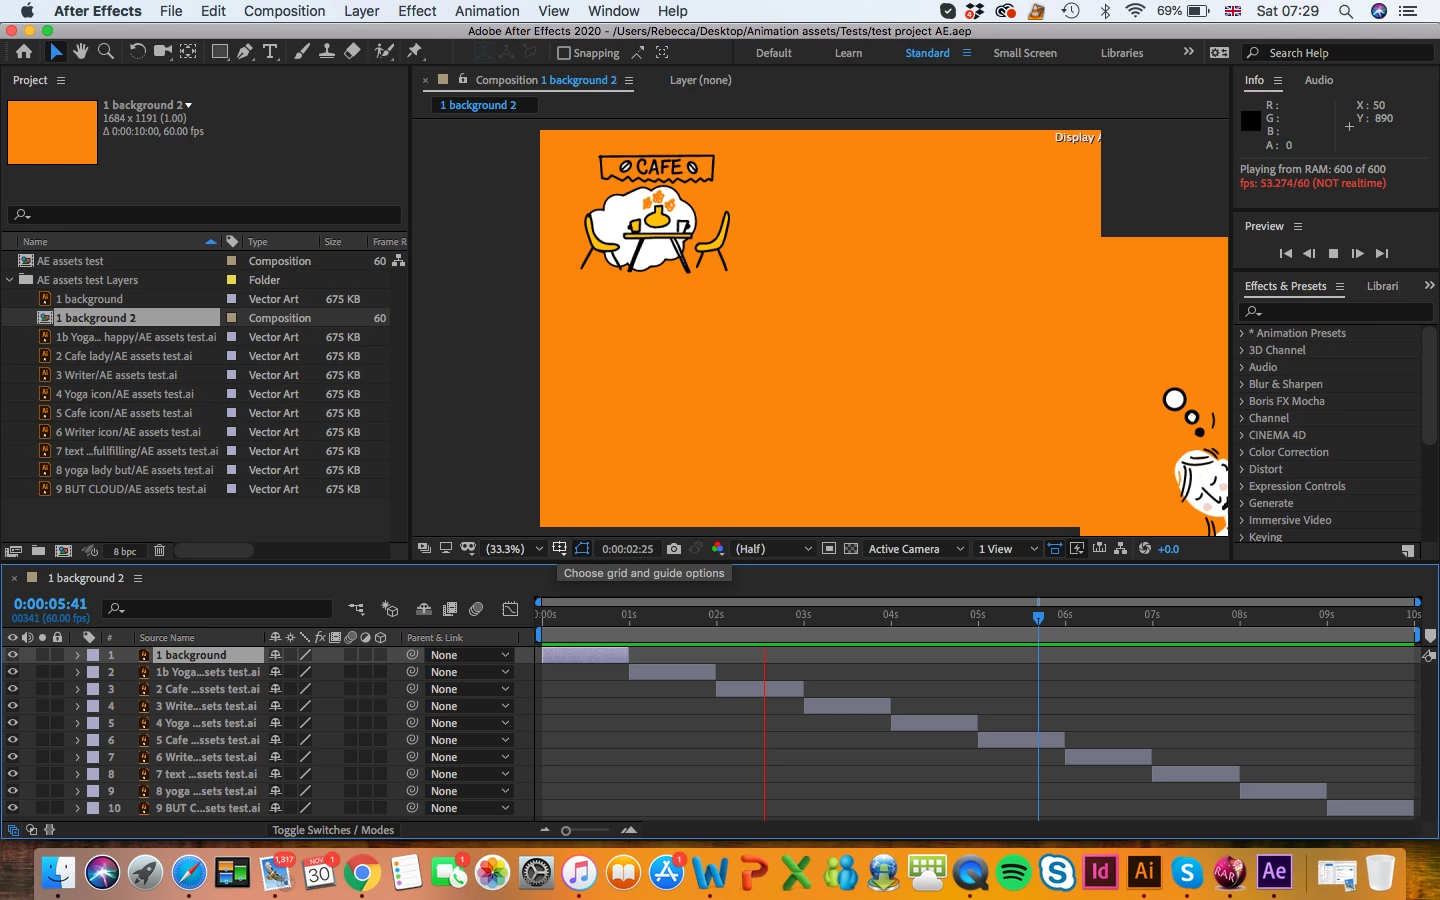Click the Toggle Switches / Modes button
The width and height of the screenshot is (1440, 900).
(333, 830)
